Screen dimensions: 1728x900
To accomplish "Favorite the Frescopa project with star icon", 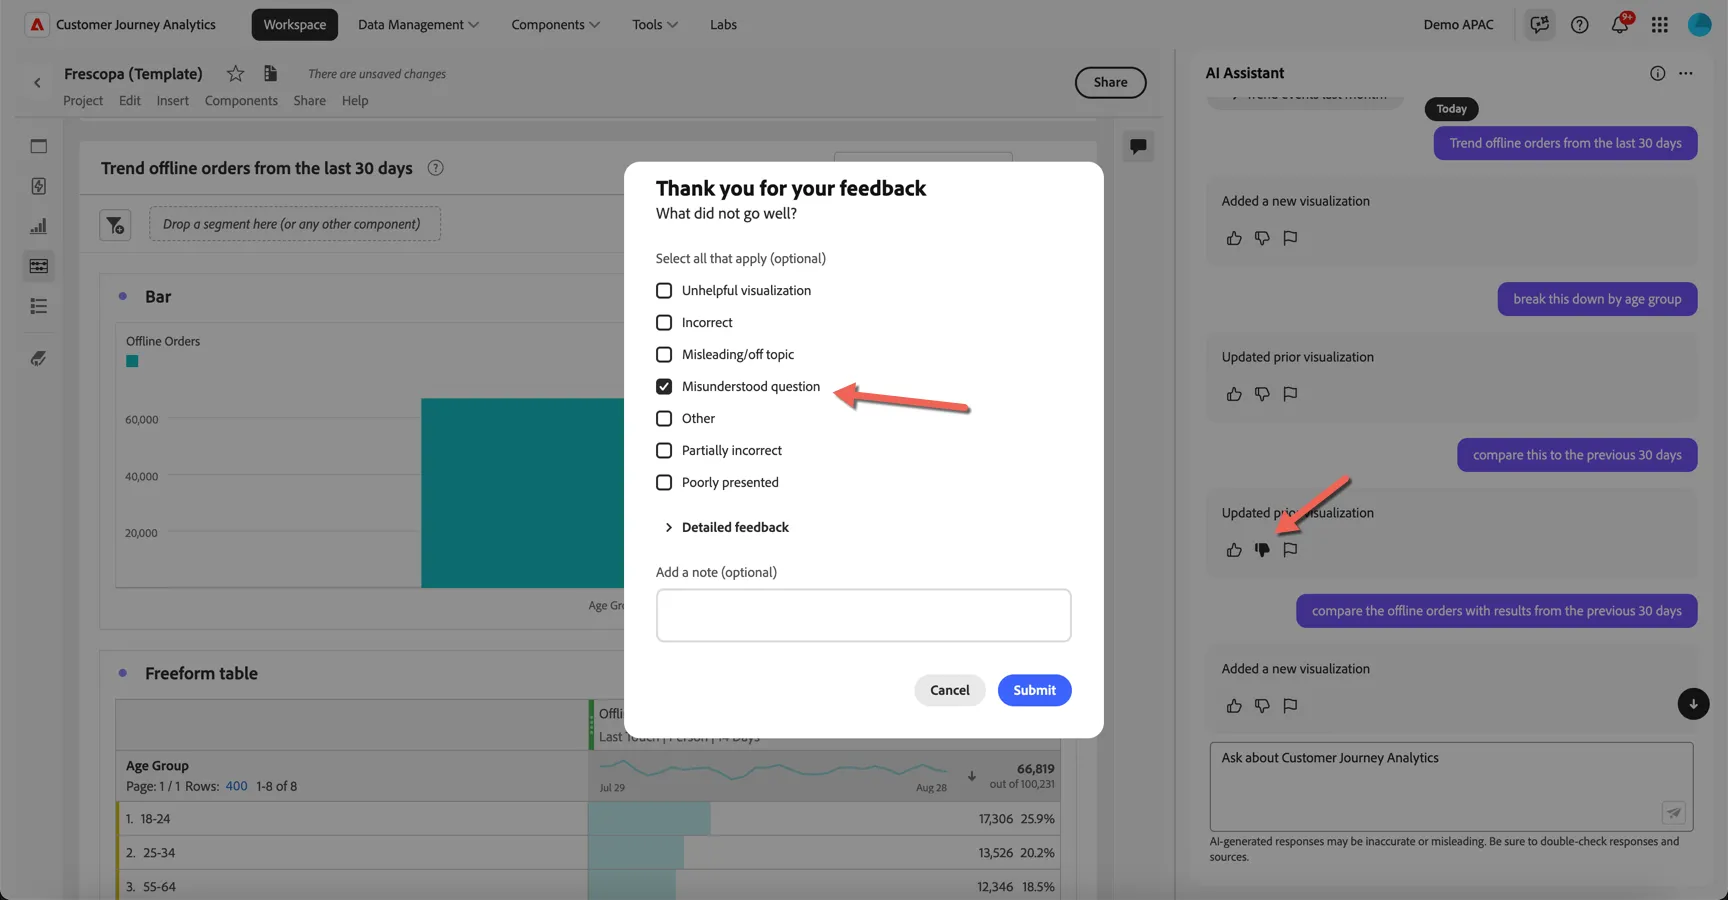I will tap(235, 73).
